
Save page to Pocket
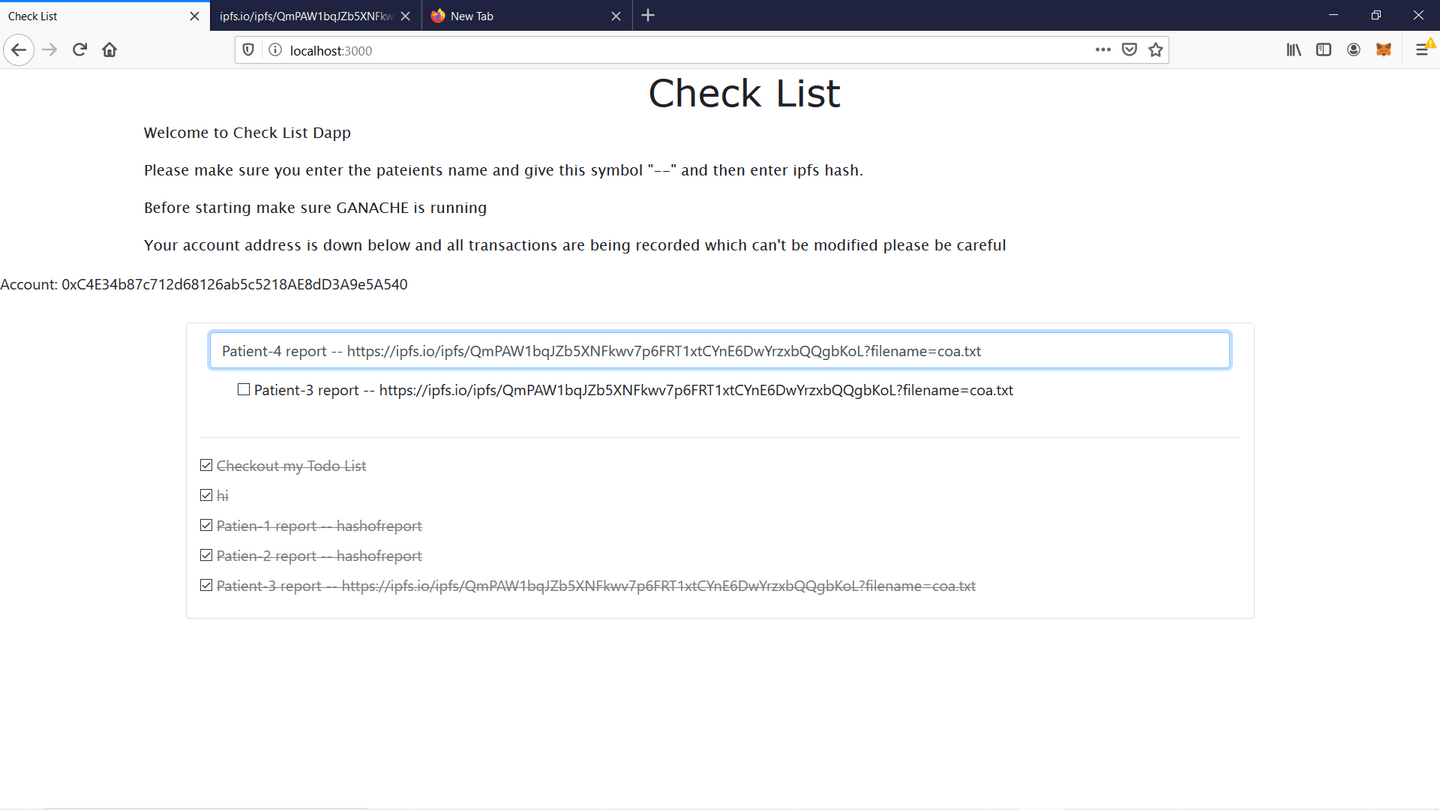click(1129, 50)
